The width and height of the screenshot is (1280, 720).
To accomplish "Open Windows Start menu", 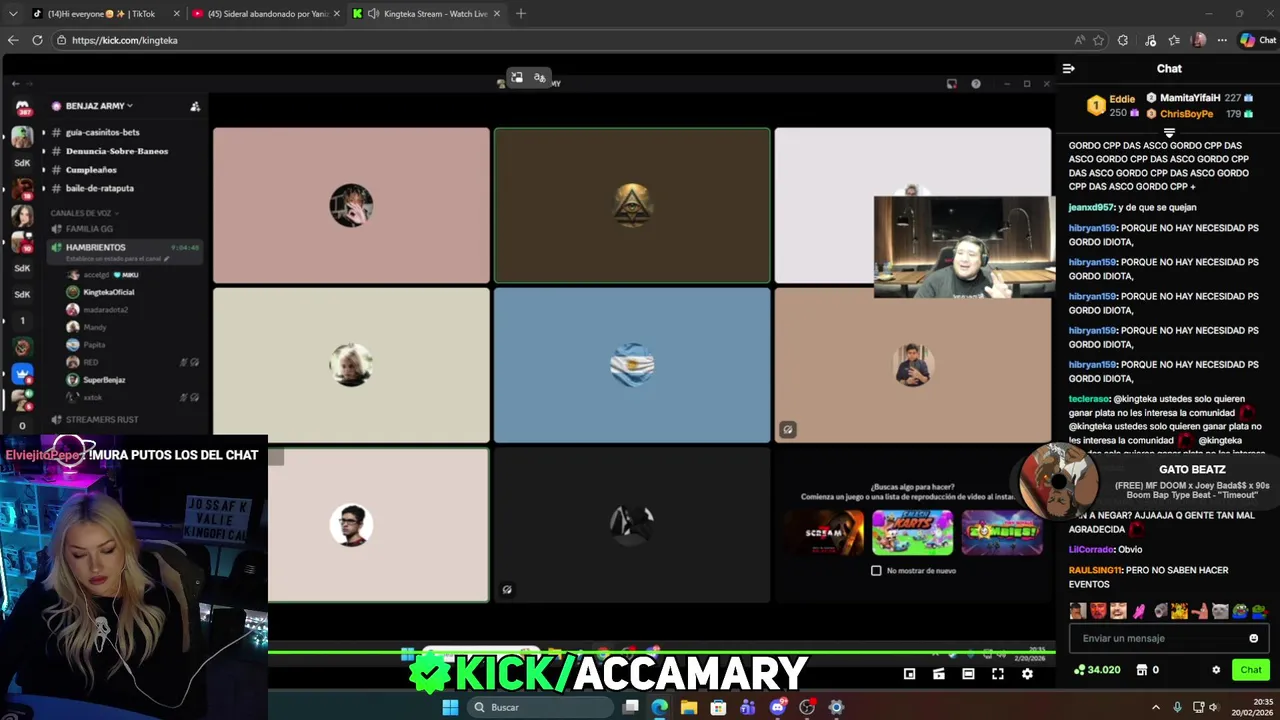I will pos(450,707).
